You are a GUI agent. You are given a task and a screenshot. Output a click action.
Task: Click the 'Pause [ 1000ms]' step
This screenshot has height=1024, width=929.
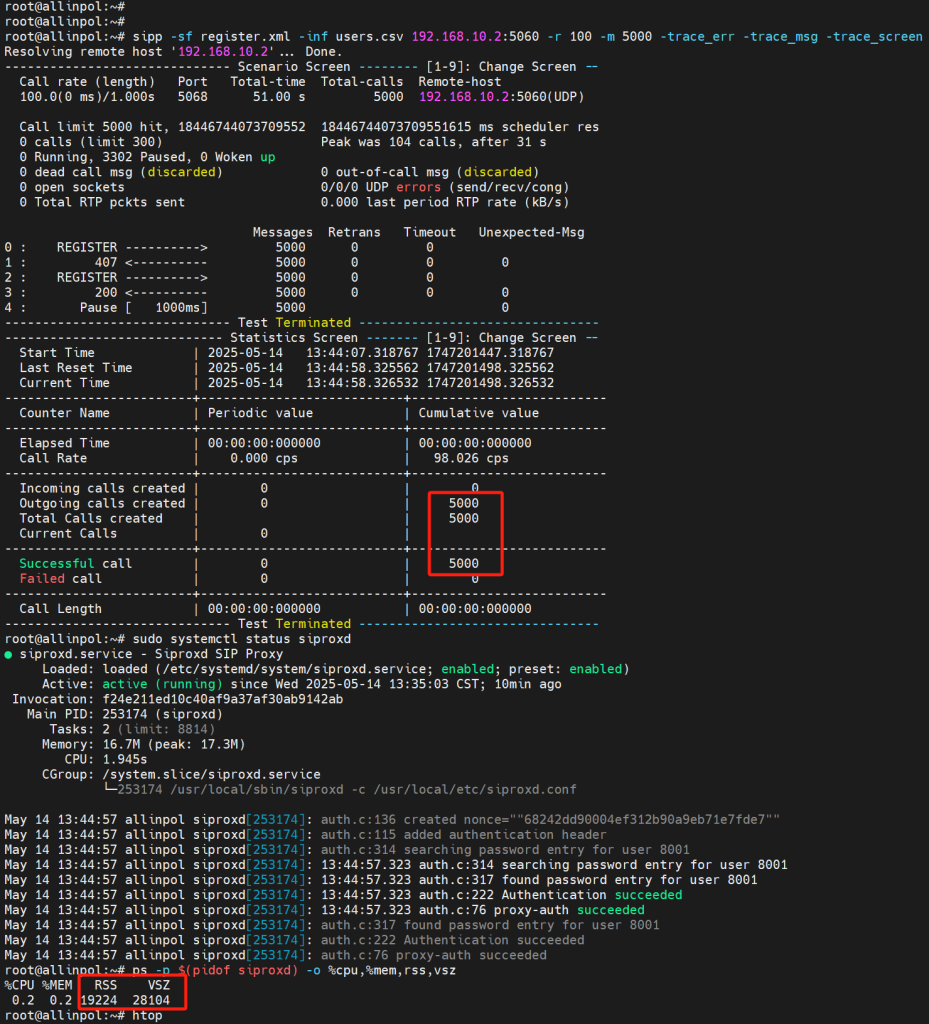click(x=144, y=308)
